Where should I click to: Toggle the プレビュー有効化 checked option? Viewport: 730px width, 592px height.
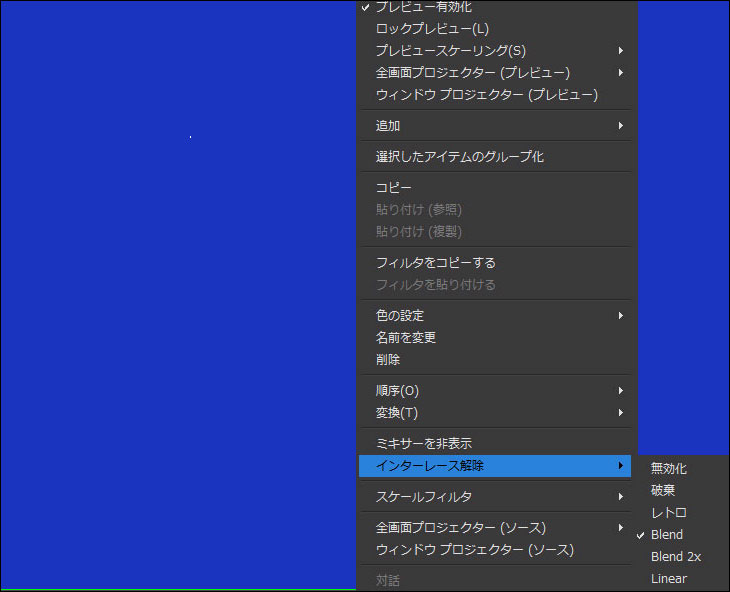[x=423, y=7]
